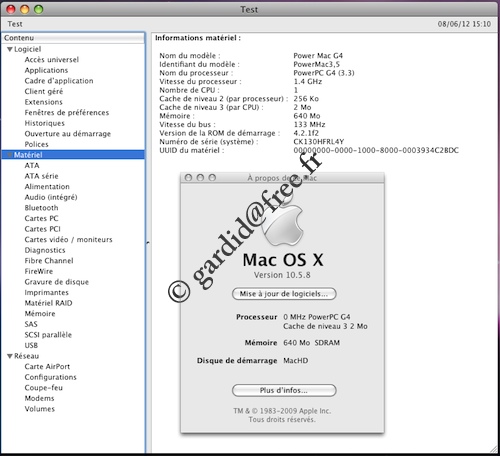Collapse the Réseau section triangle

tap(10, 356)
